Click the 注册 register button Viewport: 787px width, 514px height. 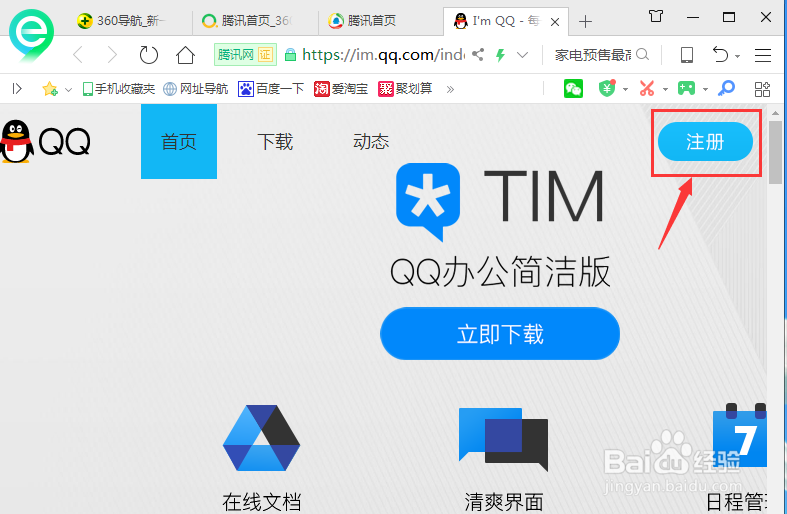click(705, 142)
